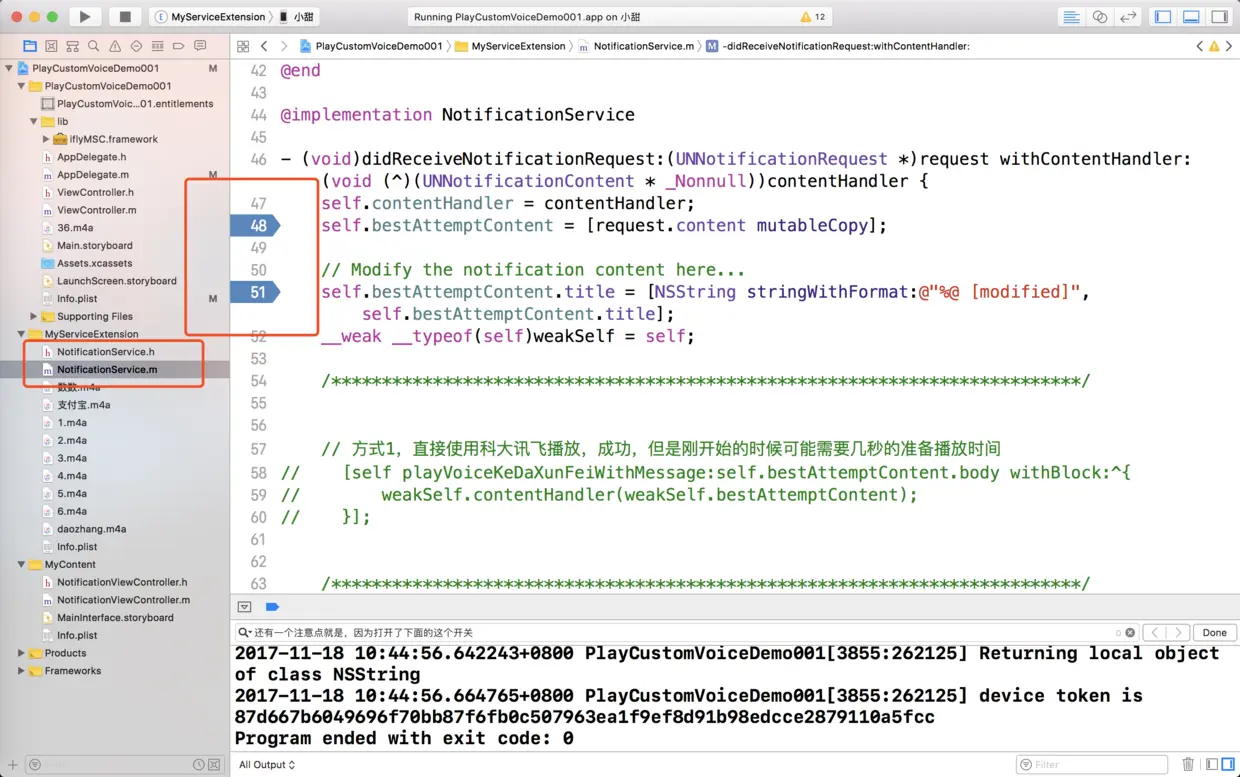The height and width of the screenshot is (777, 1240).
Task: Show the Assistant editor
Action: point(1099,17)
